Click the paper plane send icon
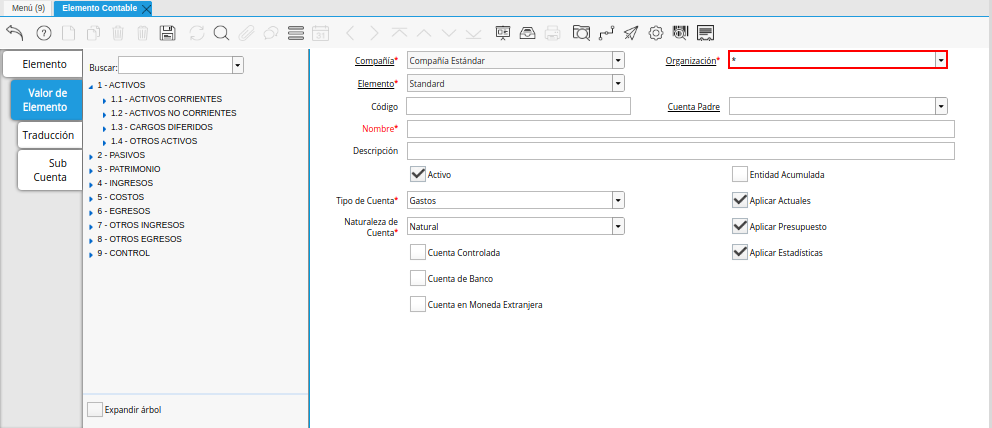The height and width of the screenshot is (428, 992). [631, 33]
